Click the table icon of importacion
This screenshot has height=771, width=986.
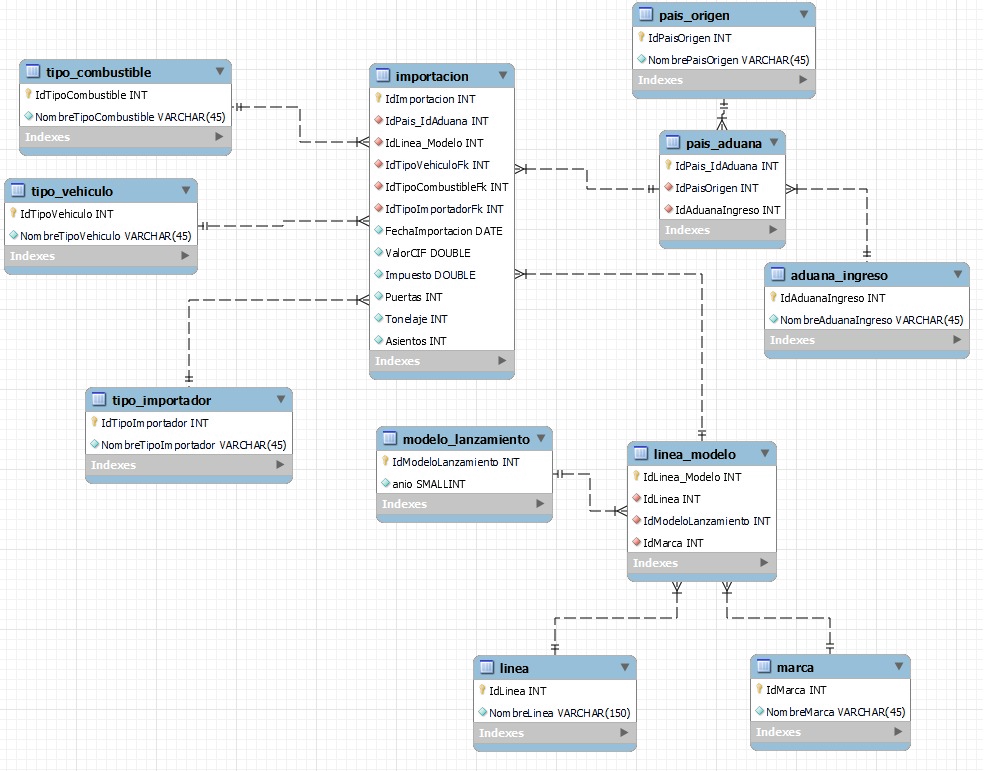click(x=382, y=76)
